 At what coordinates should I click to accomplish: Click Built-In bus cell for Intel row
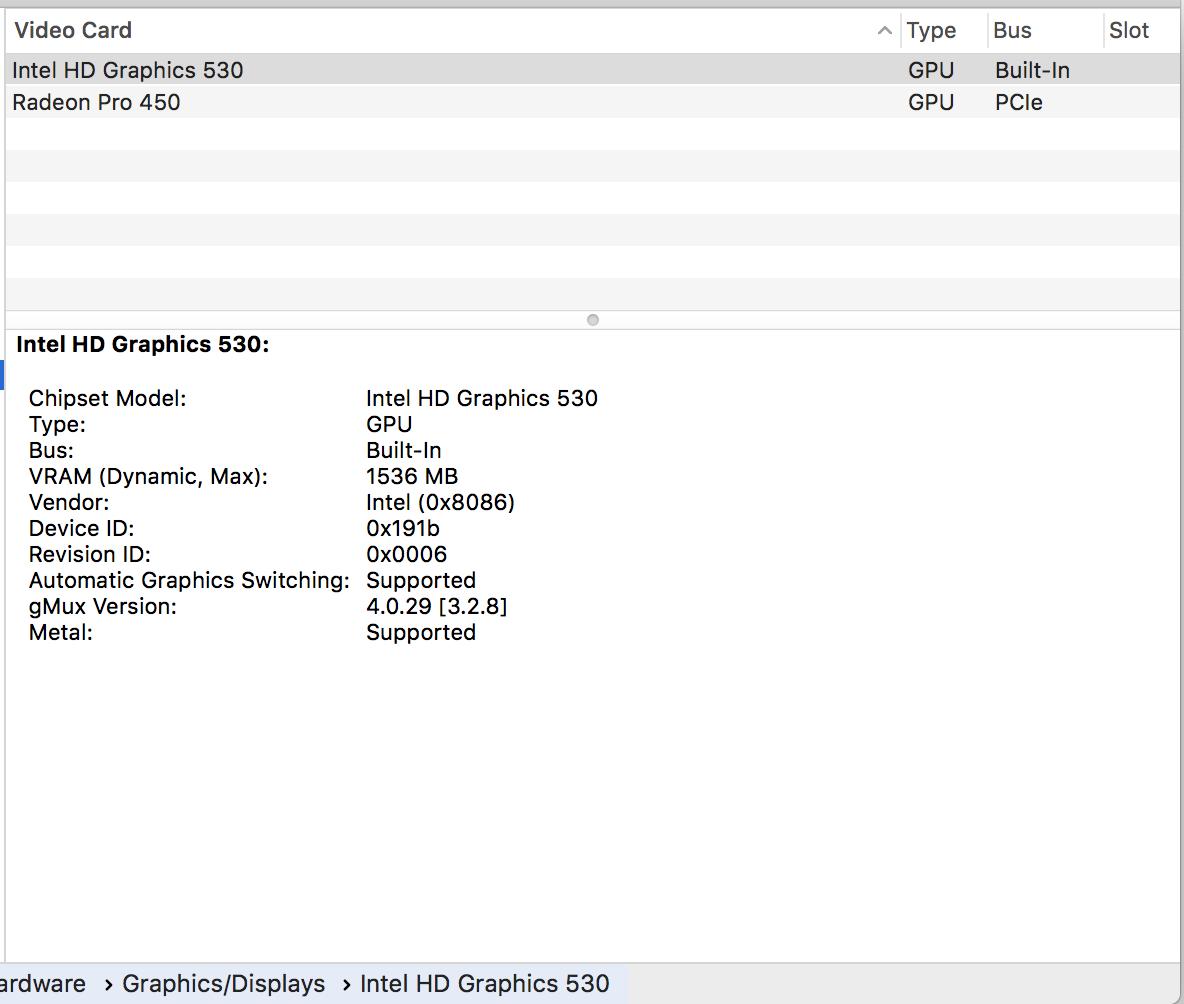(1032, 70)
